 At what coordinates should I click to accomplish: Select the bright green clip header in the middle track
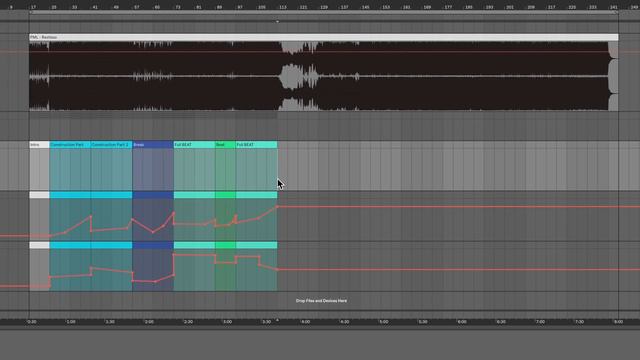(x=225, y=195)
